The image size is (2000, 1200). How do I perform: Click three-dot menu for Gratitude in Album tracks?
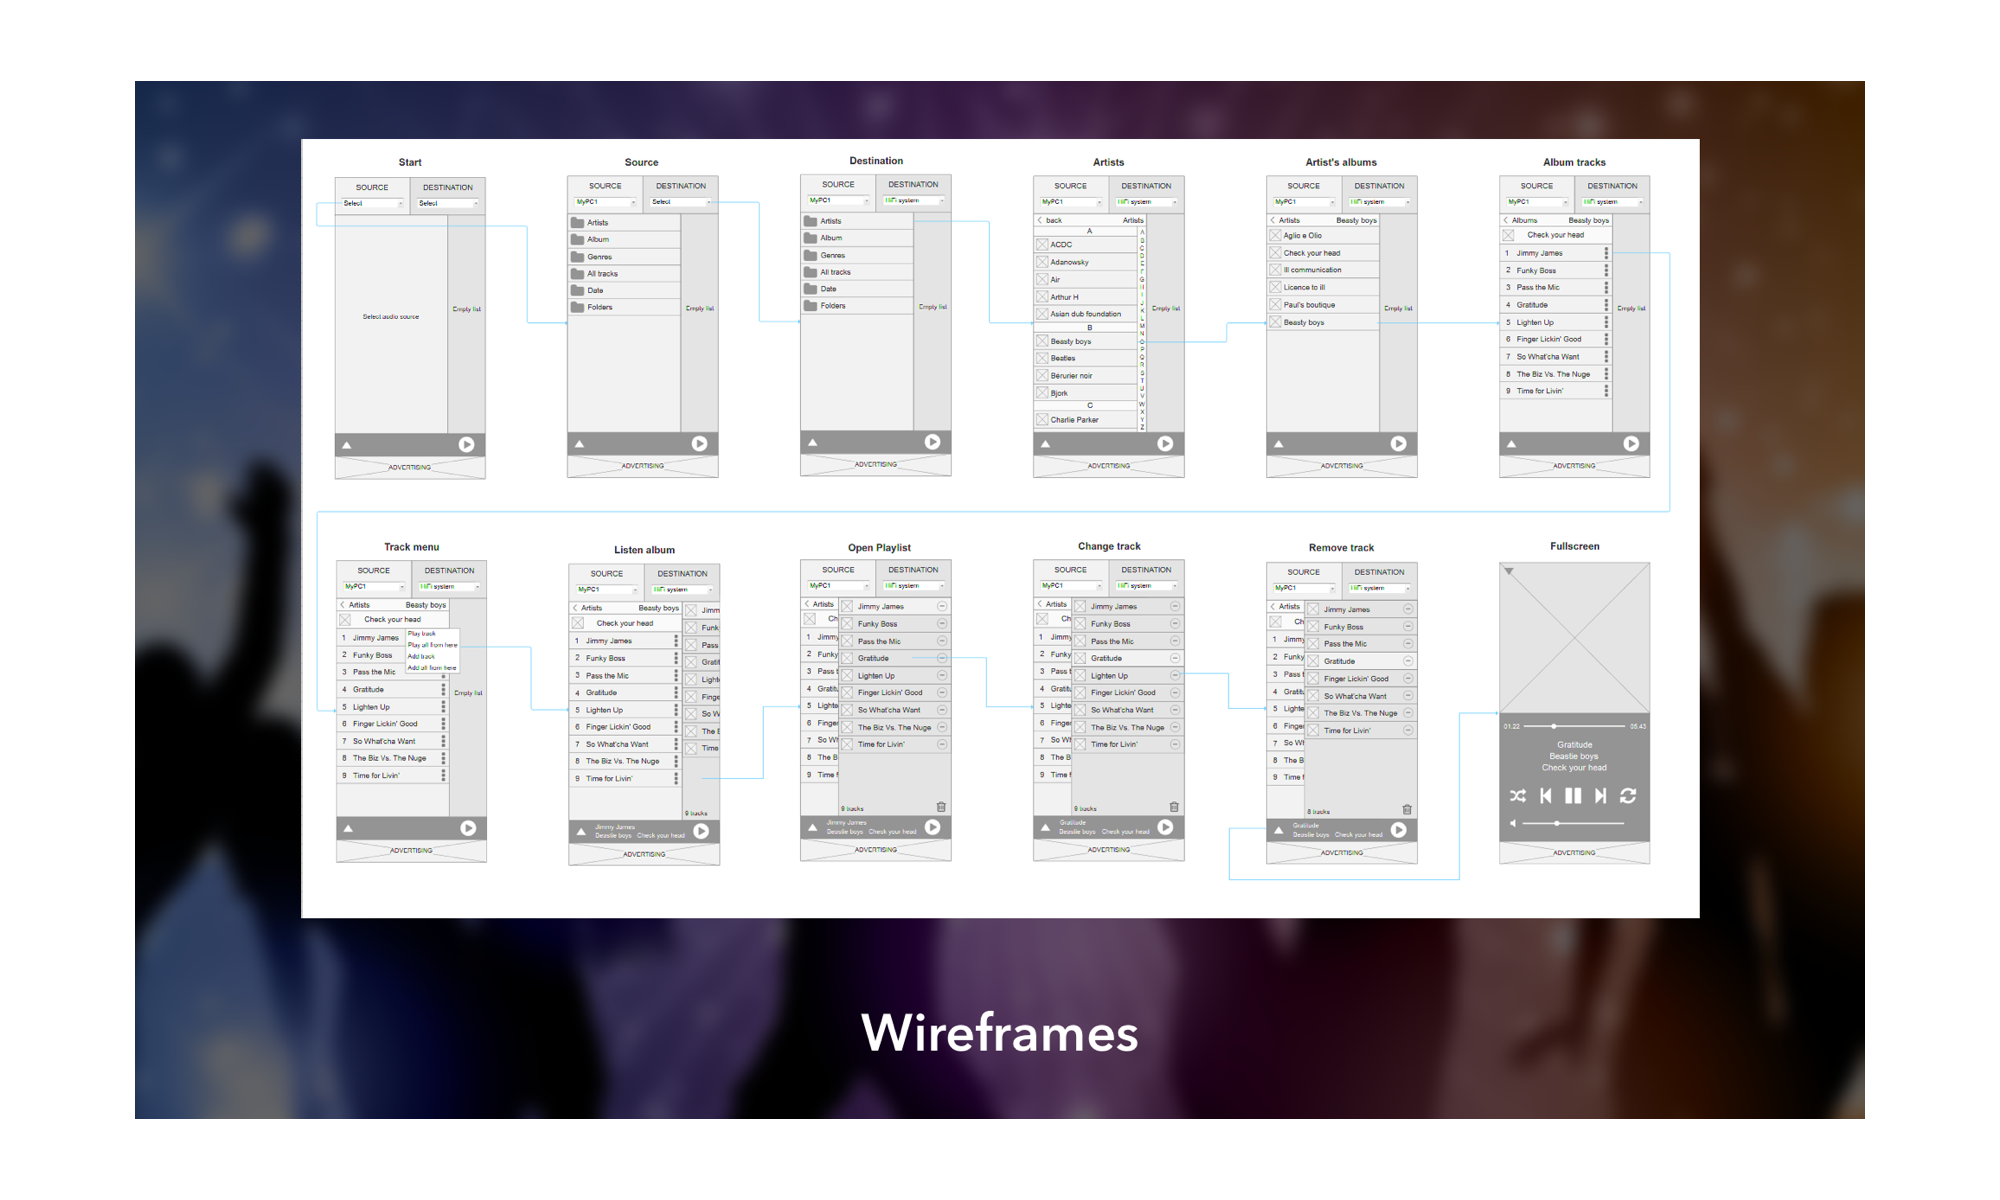tap(1607, 305)
